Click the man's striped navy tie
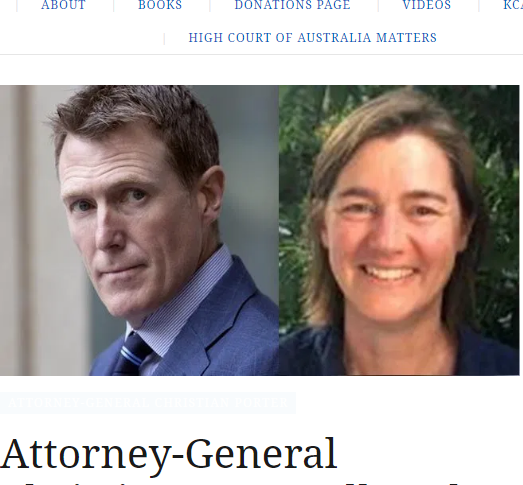The height and width of the screenshot is (485, 523). coord(133,355)
